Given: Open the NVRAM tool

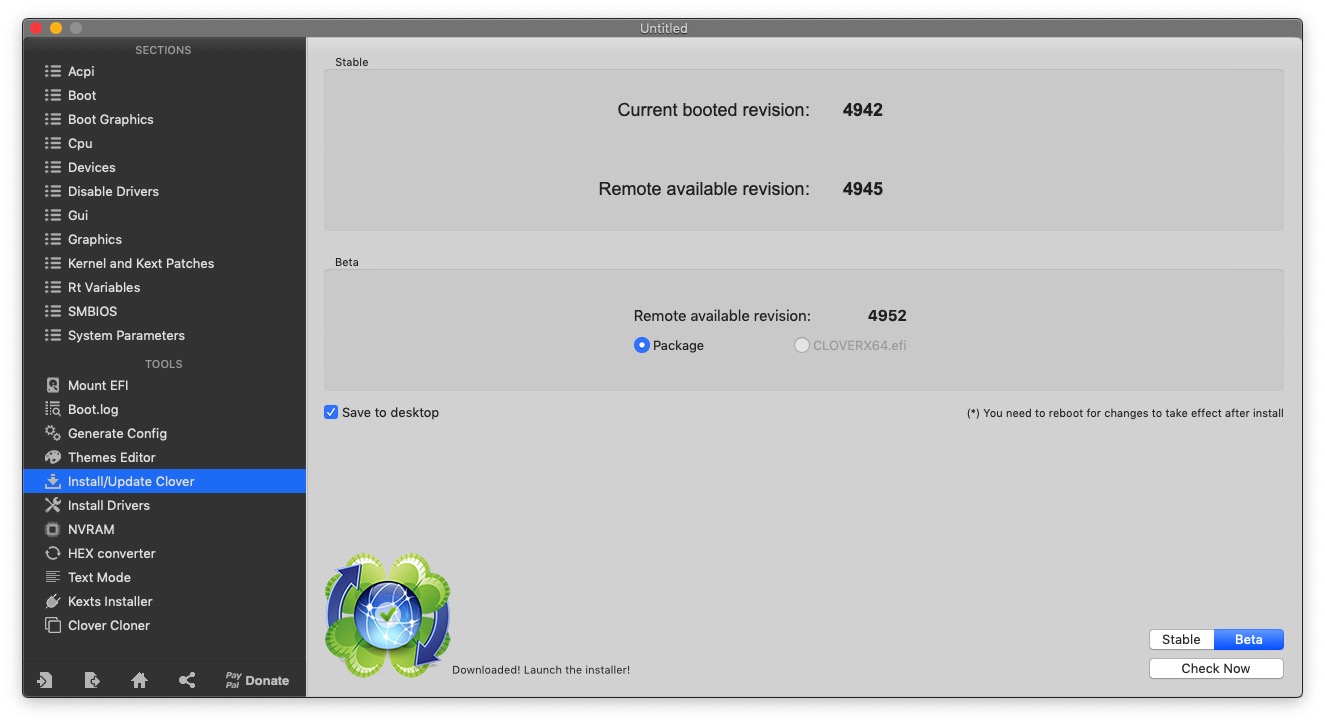Looking at the screenshot, I should pos(91,529).
